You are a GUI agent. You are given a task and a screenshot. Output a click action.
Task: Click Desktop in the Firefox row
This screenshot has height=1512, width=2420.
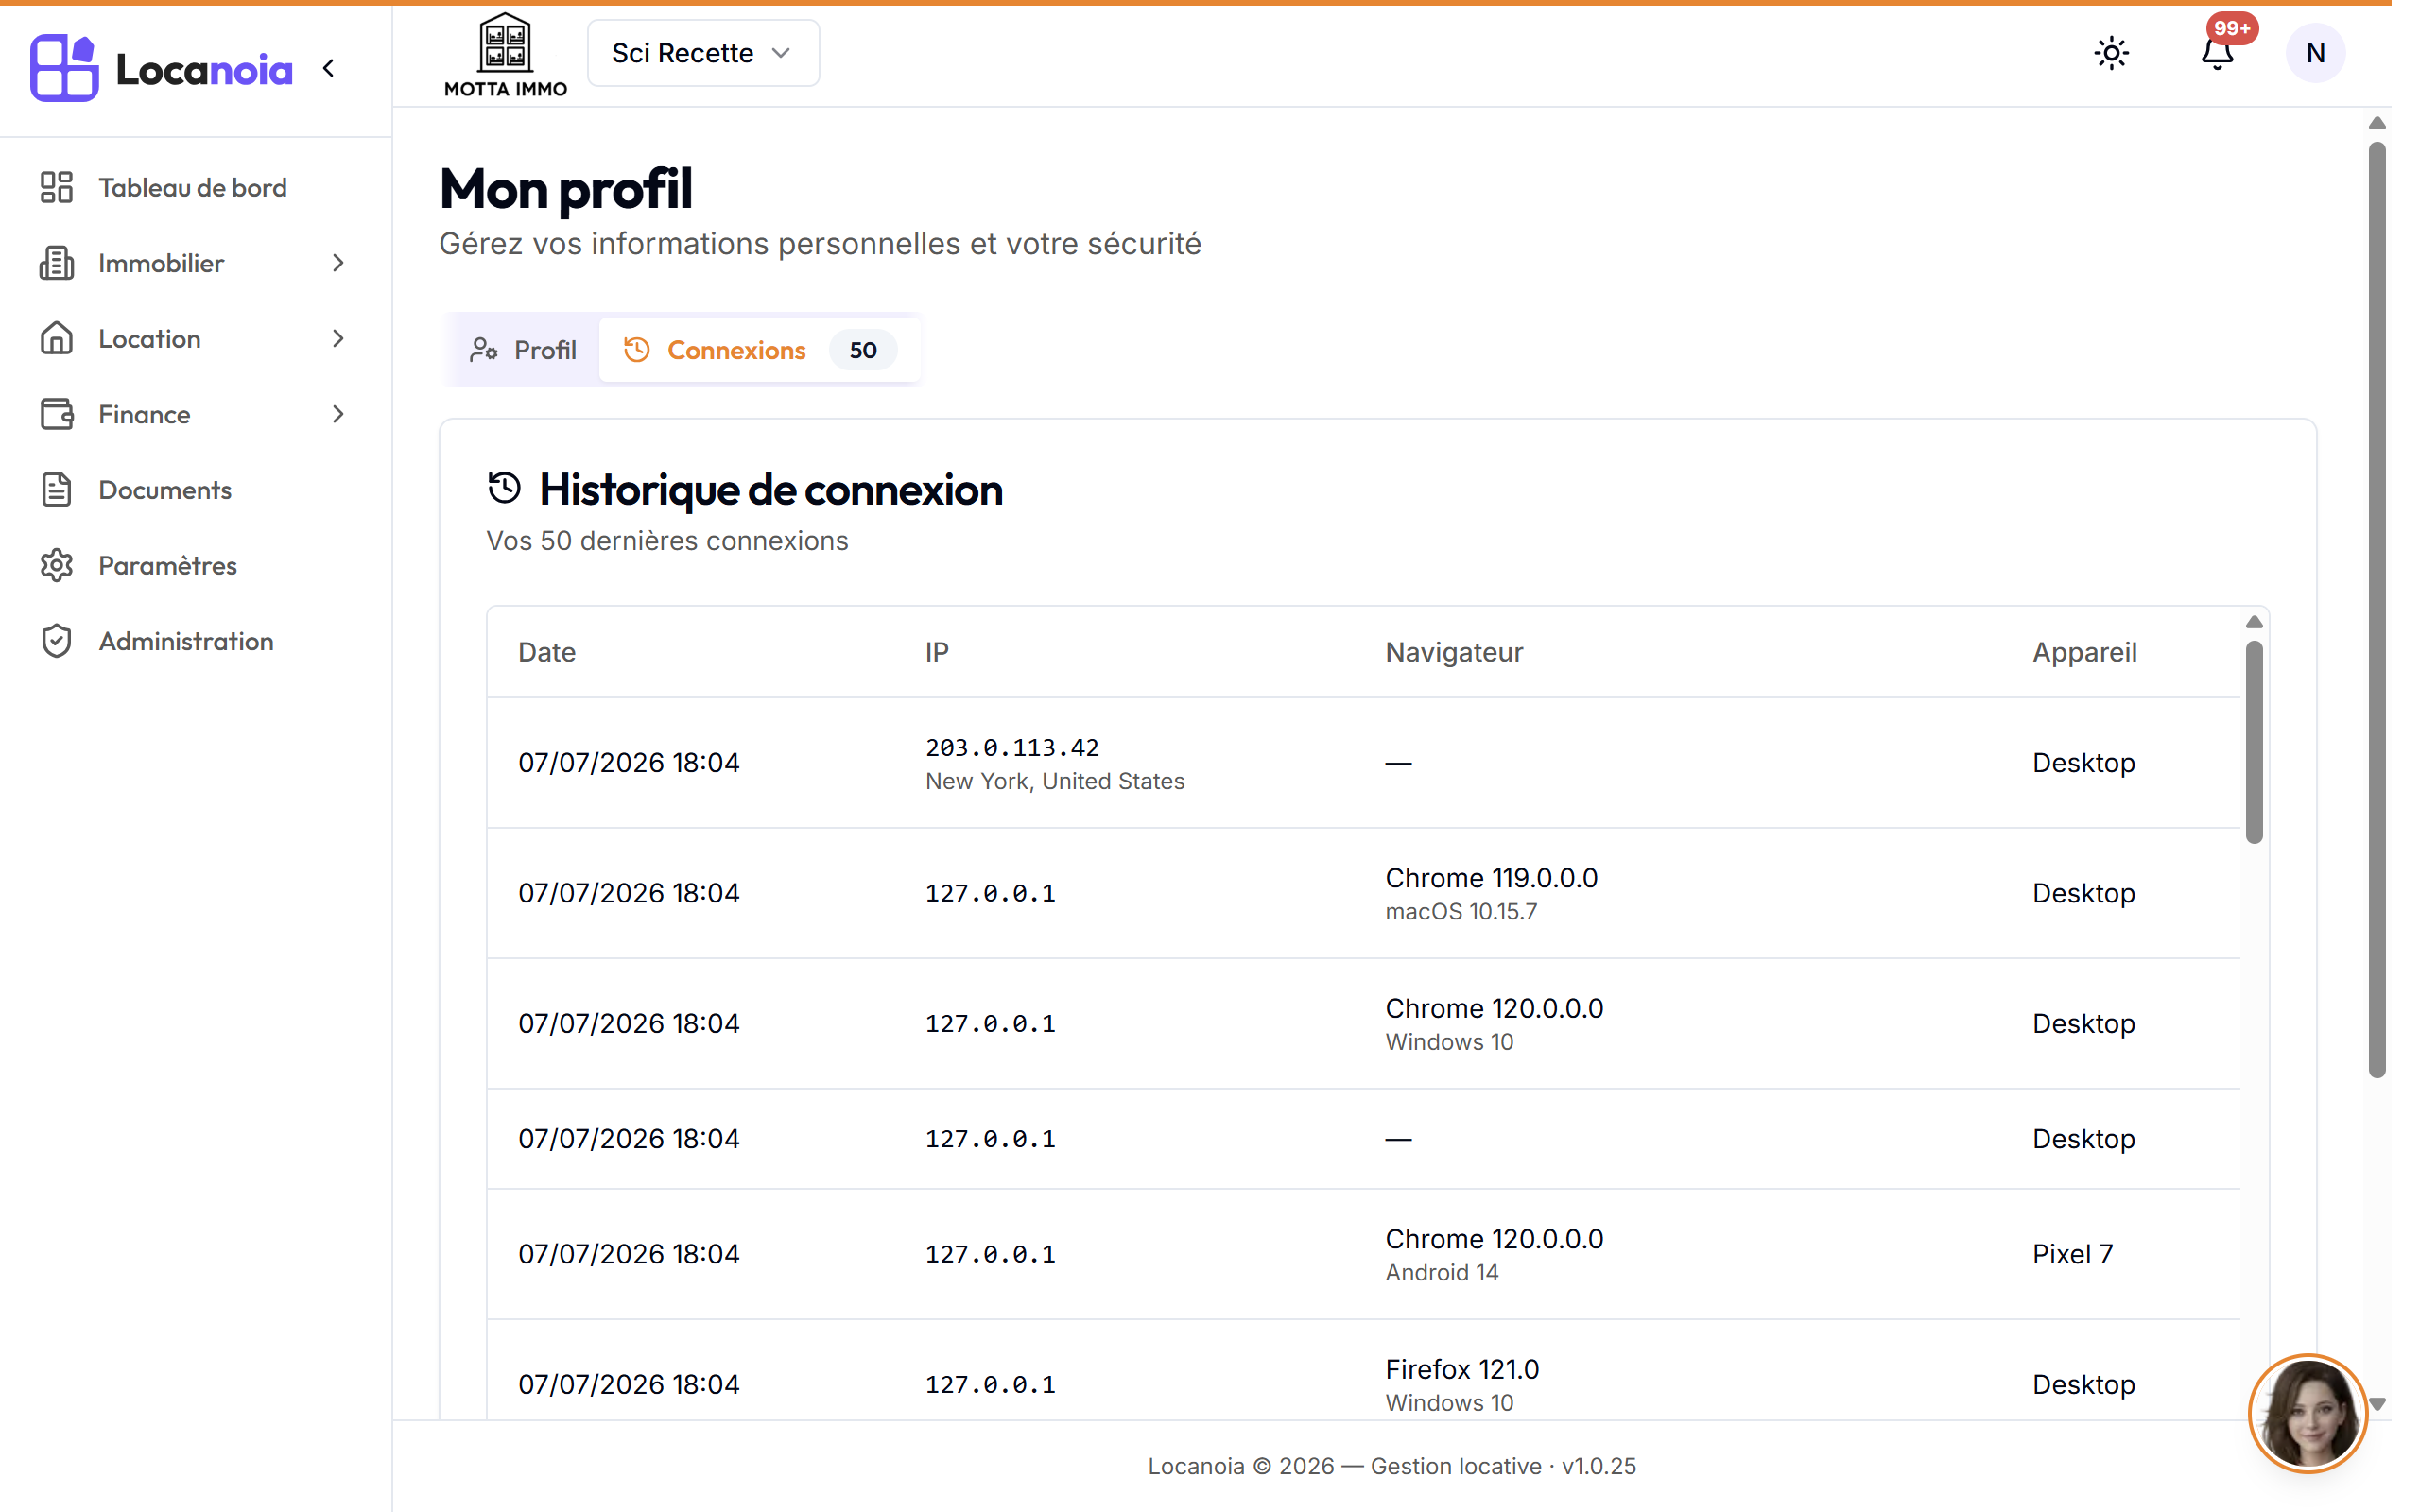coord(2083,1384)
